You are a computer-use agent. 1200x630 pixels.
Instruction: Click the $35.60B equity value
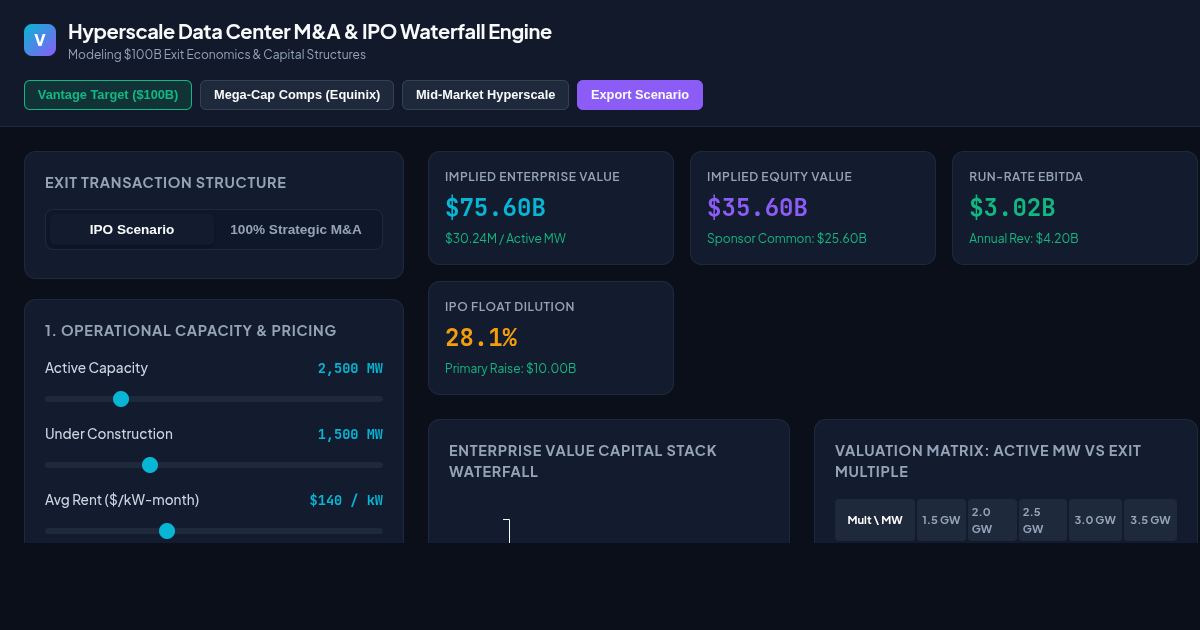757,208
